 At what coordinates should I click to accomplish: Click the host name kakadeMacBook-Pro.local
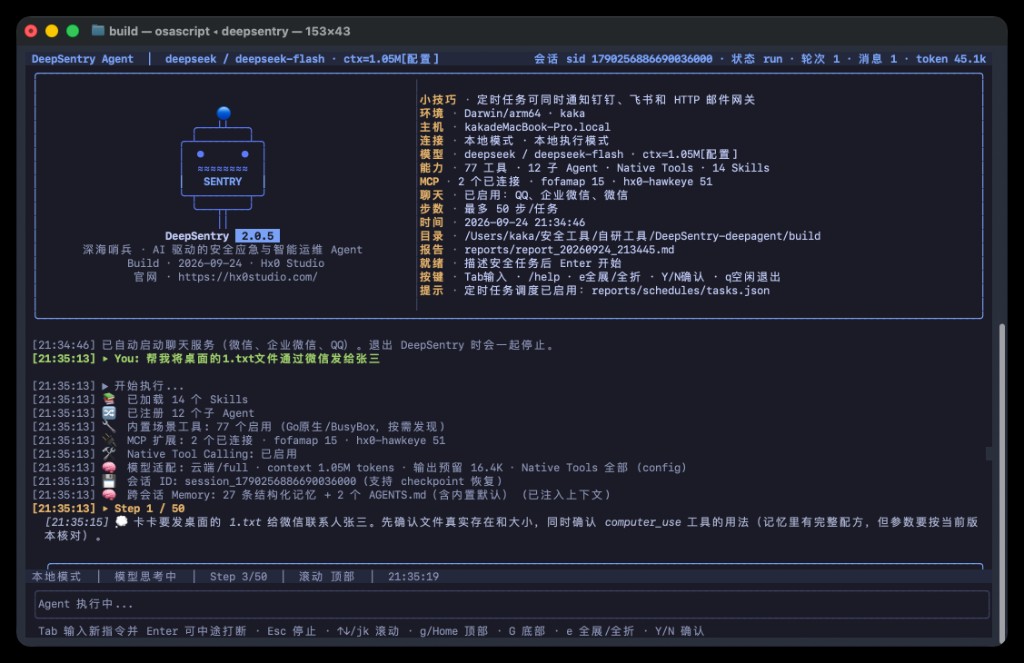coord(537,127)
